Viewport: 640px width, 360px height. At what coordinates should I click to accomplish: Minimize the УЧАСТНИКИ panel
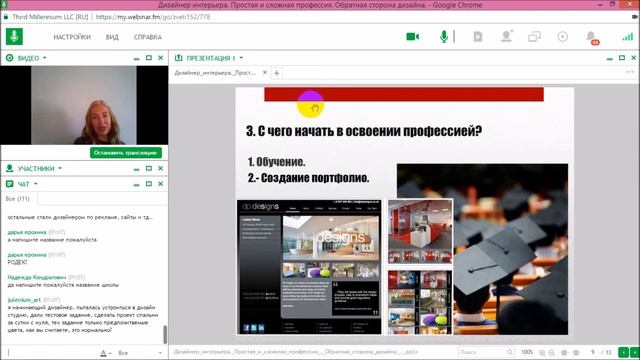[x=136, y=169]
